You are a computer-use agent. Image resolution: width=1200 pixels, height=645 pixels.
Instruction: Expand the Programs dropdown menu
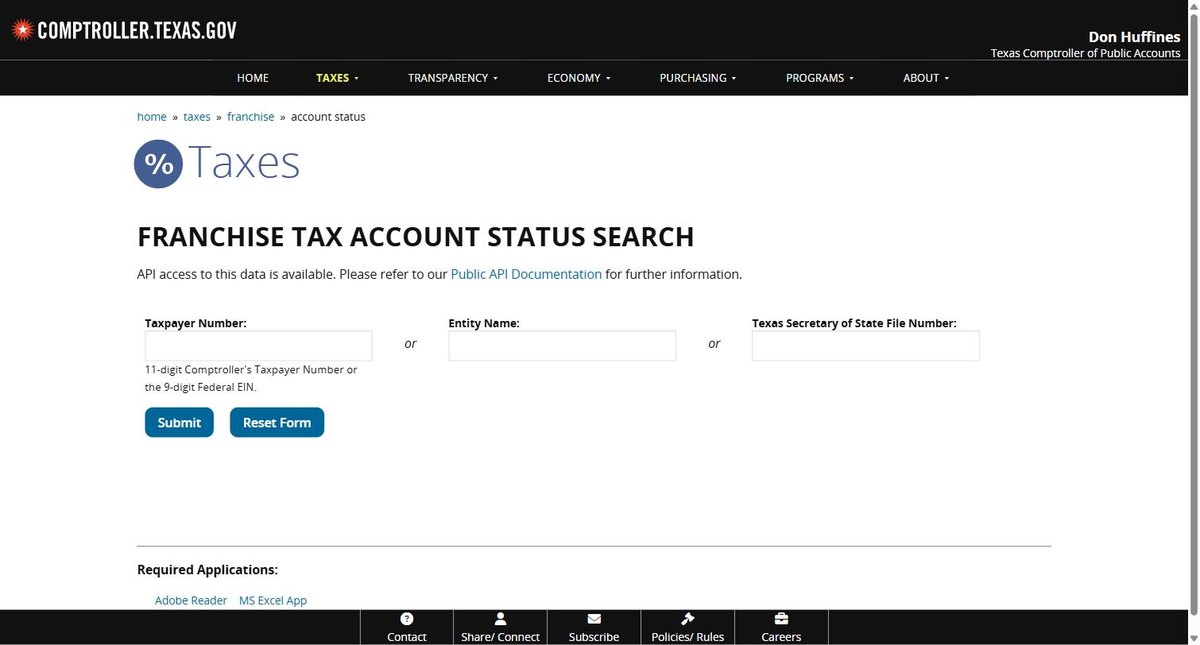click(x=820, y=78)
